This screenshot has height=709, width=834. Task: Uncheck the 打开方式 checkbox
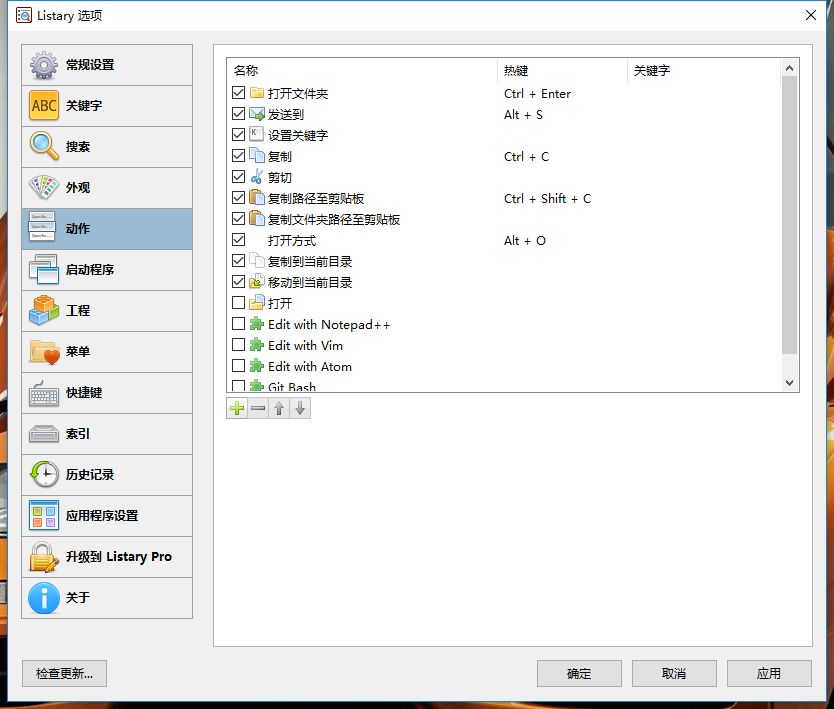click(x=238, y=240)
